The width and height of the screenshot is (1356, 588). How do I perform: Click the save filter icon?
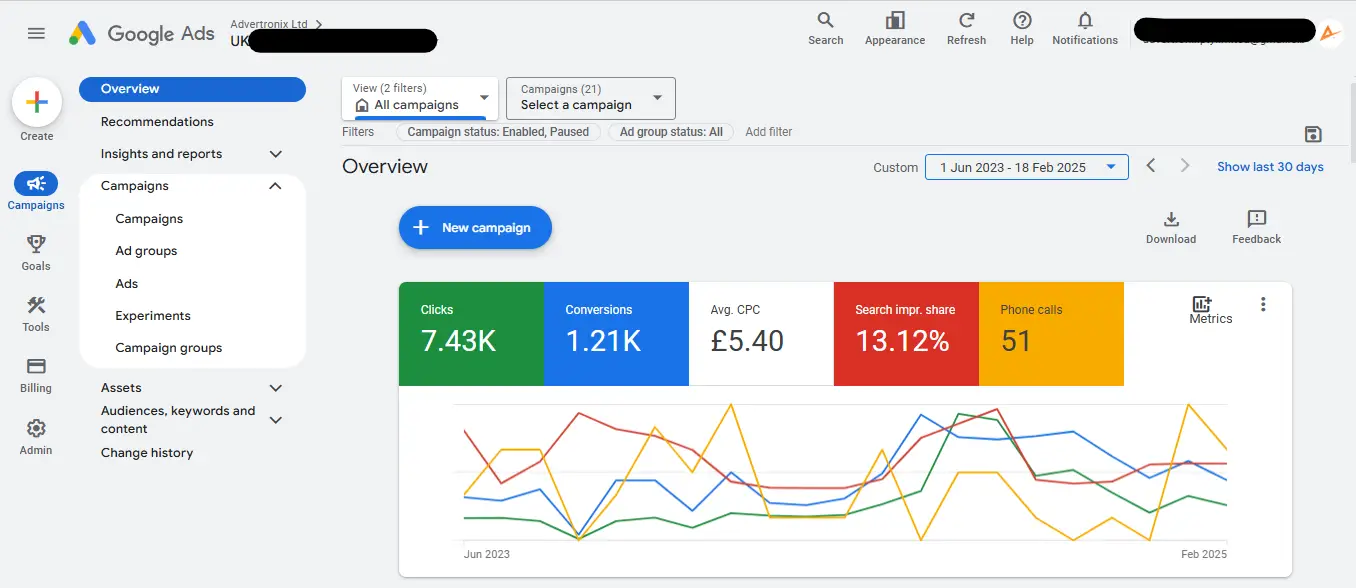pos(1313,135)
